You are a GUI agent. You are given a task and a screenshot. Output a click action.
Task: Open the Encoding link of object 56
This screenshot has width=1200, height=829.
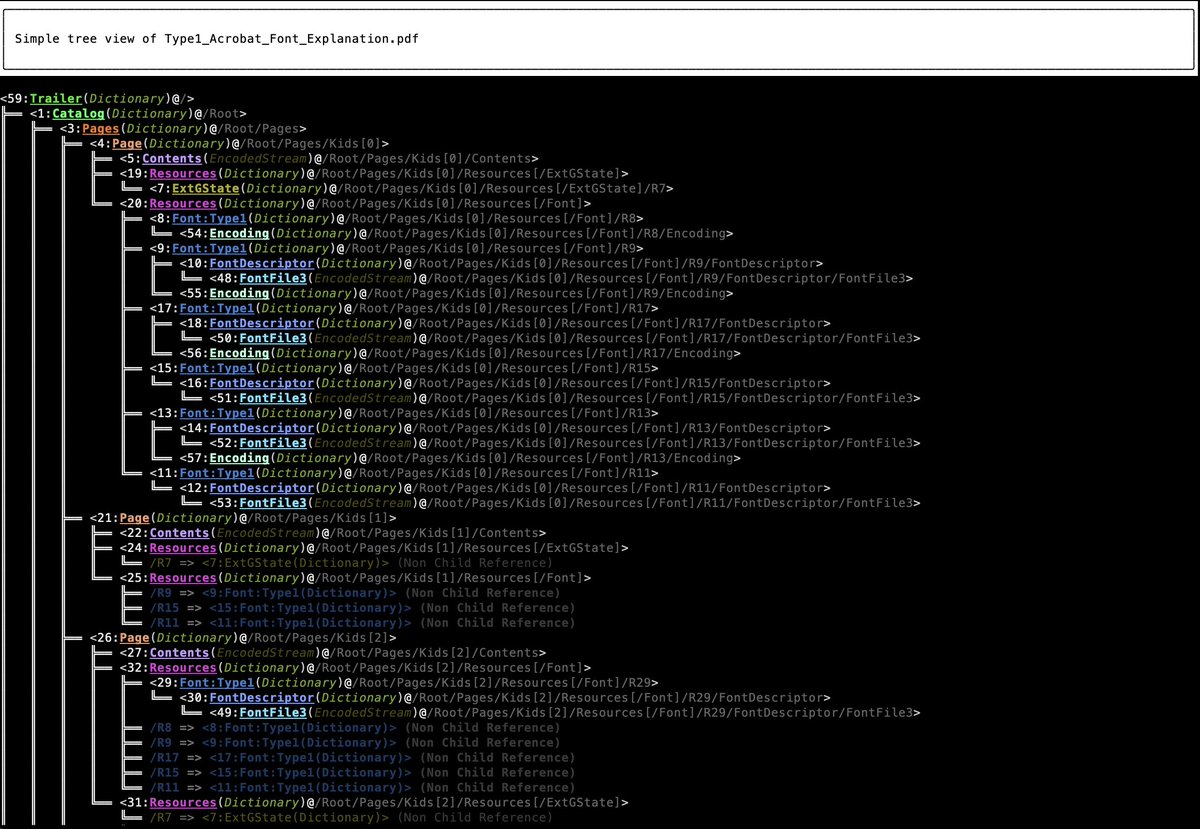pos(239,354)
